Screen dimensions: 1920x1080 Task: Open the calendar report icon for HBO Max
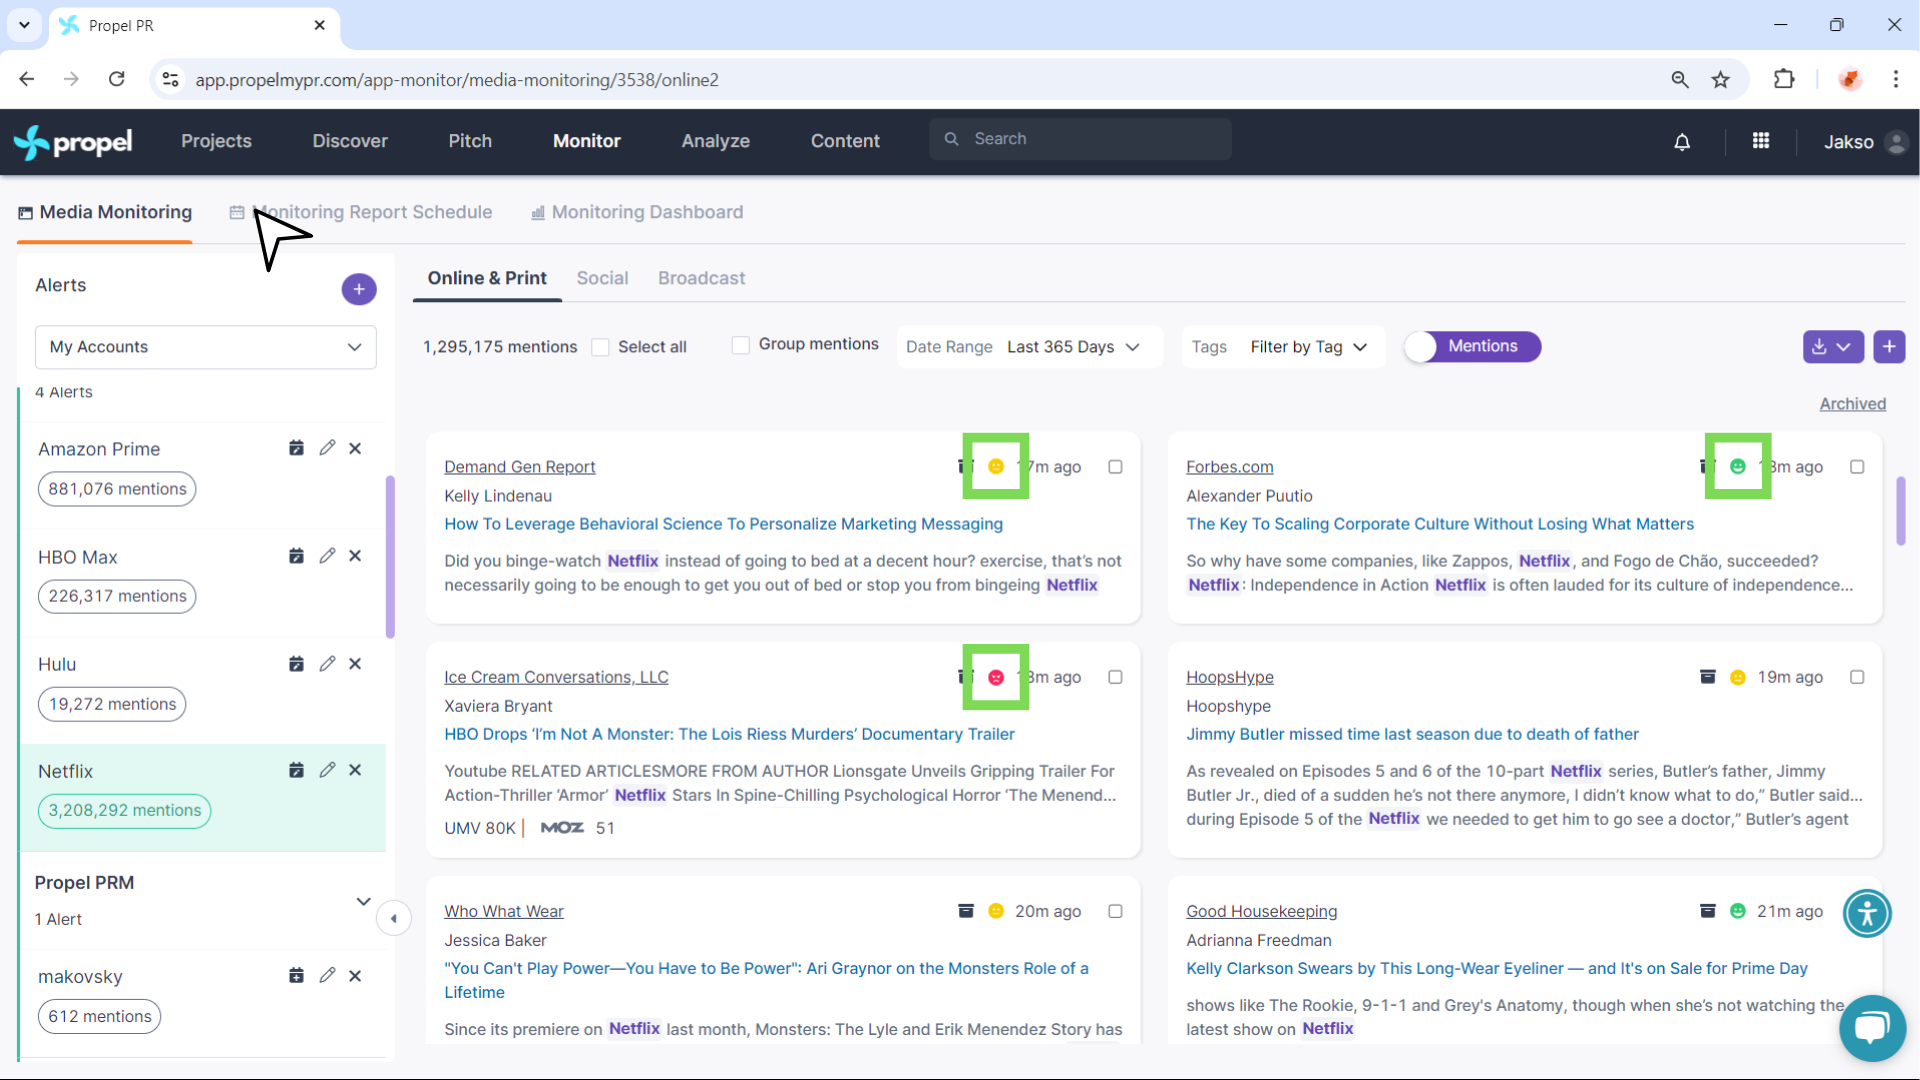(x=296, y=556)
